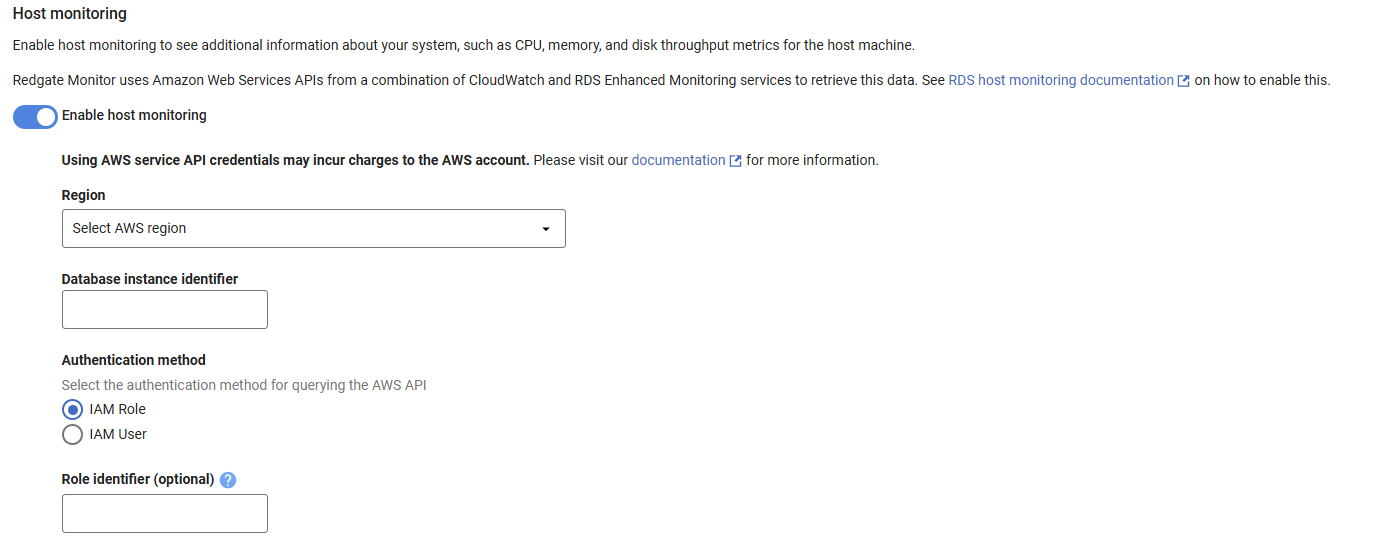The width and height of the screenshot is (1384, 546).
Task: Disable the Enable host monitoring switch
Action: [x=35, y=116]
